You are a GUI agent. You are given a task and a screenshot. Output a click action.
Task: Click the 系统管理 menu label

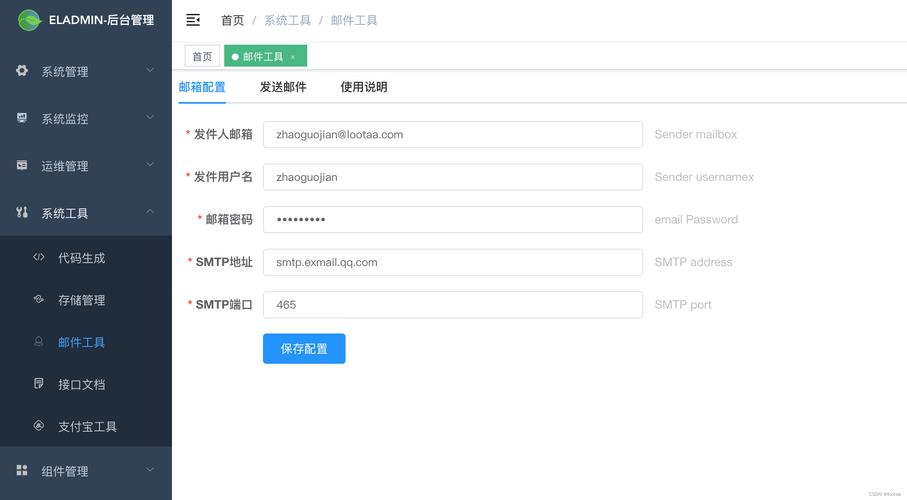(65, 72)
